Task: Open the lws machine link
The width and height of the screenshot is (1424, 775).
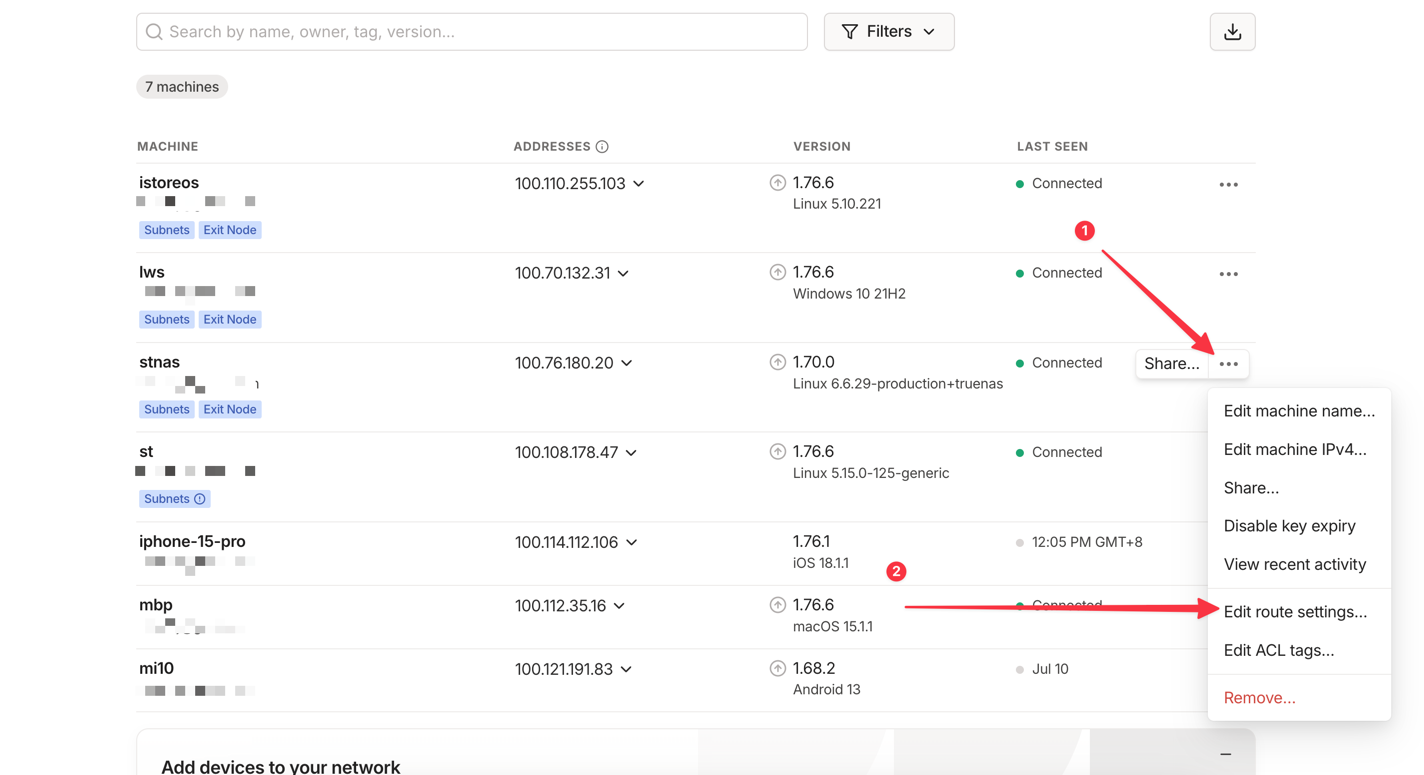Action: coord(152,272)
